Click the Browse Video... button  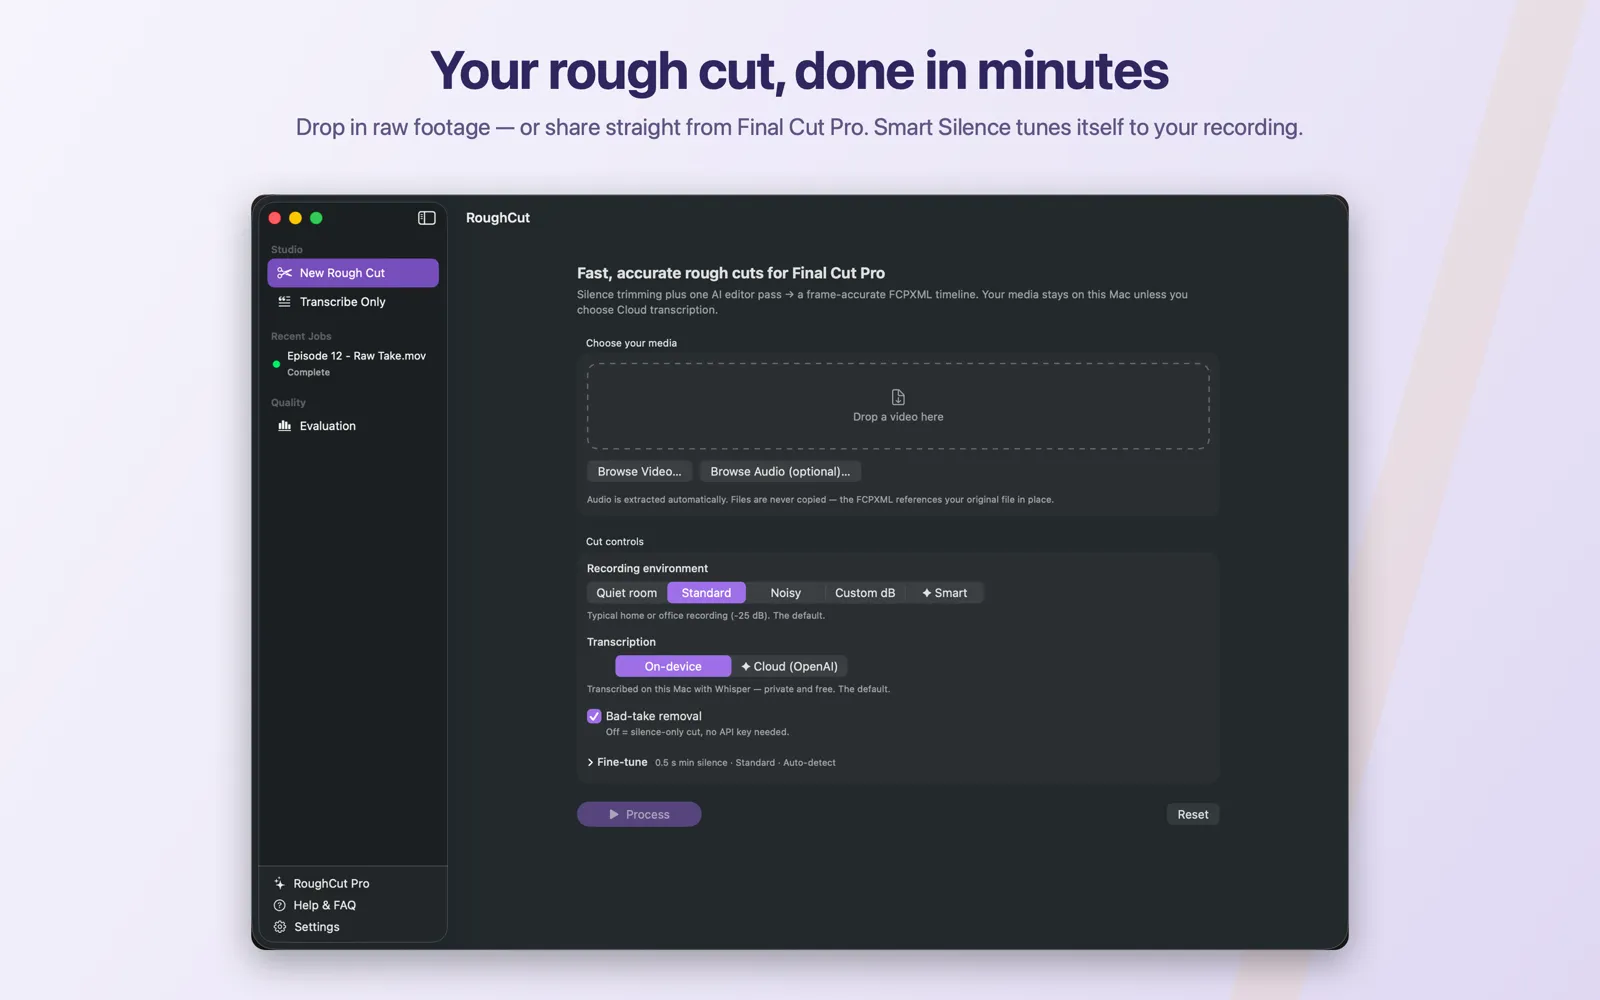(x=639, y=472)
